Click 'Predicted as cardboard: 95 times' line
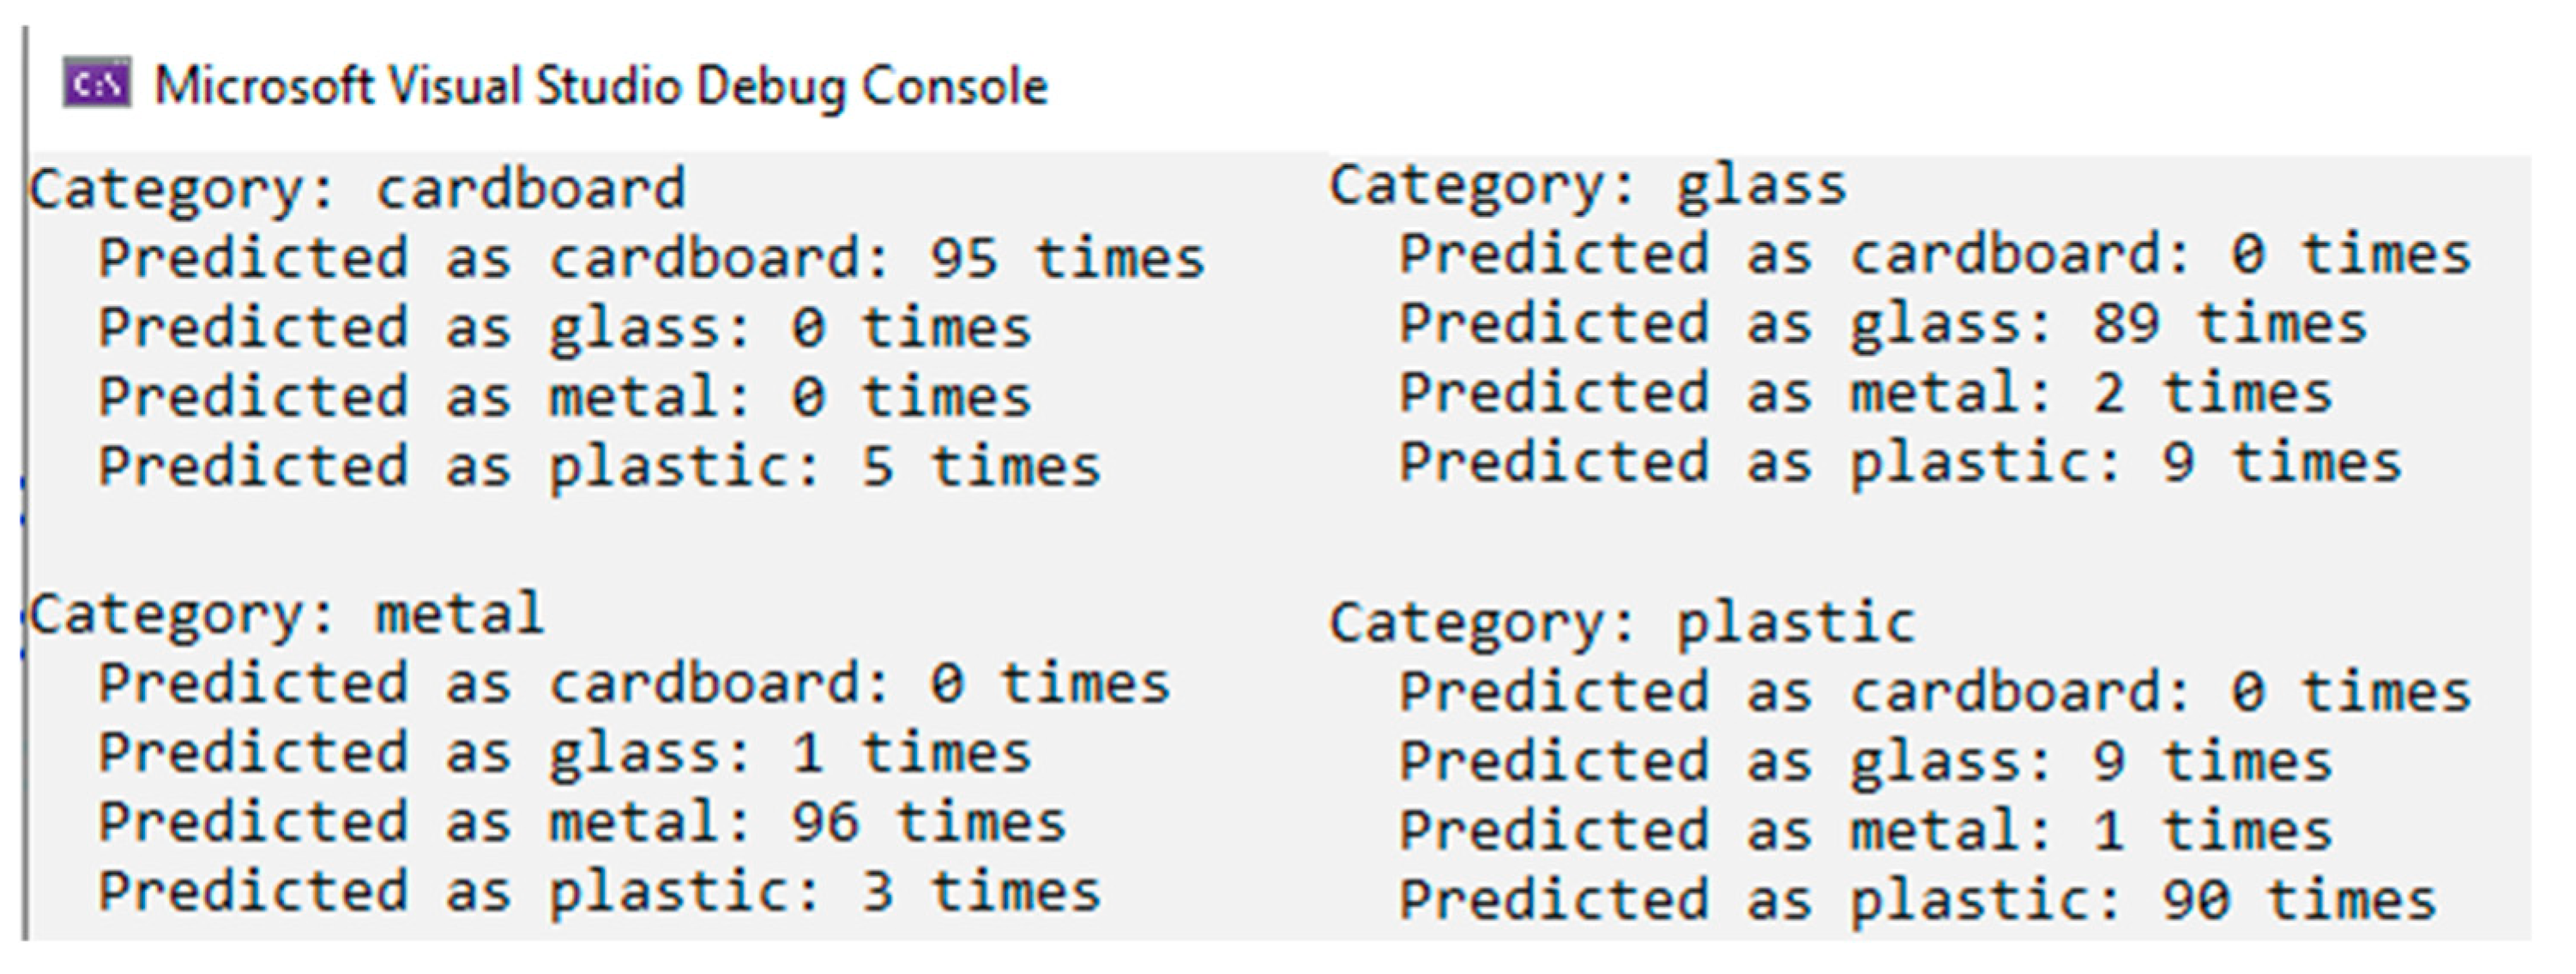This screenshot has width=2576, height=974. tap(651, 259)
